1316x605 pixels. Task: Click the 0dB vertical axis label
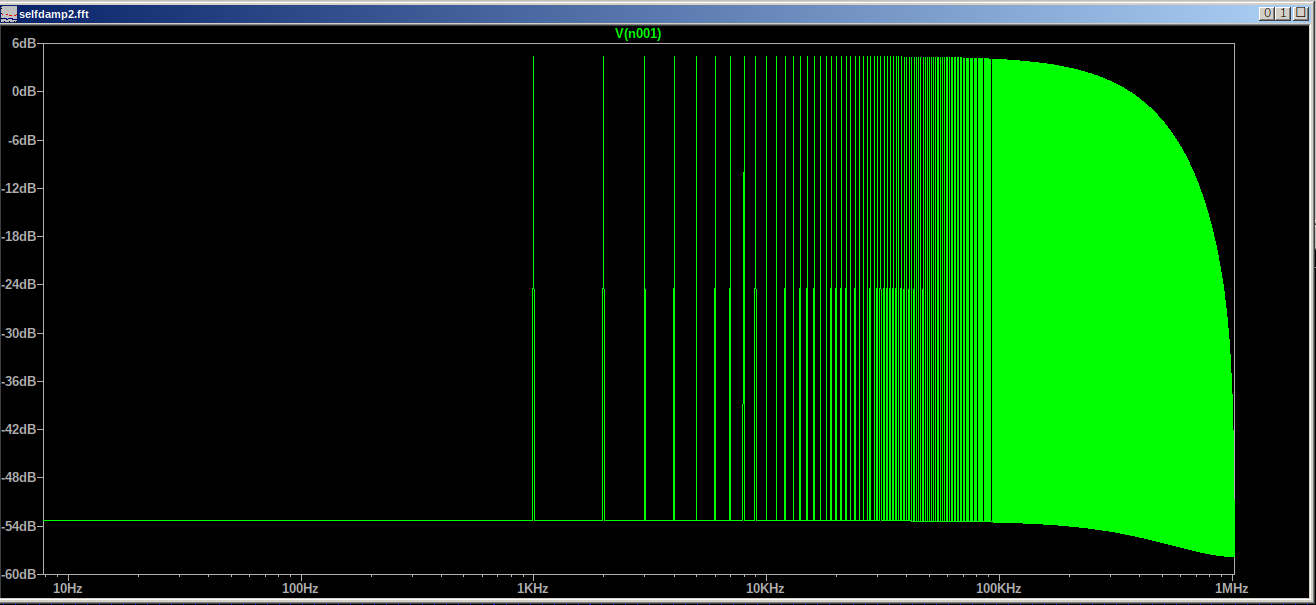25,91
